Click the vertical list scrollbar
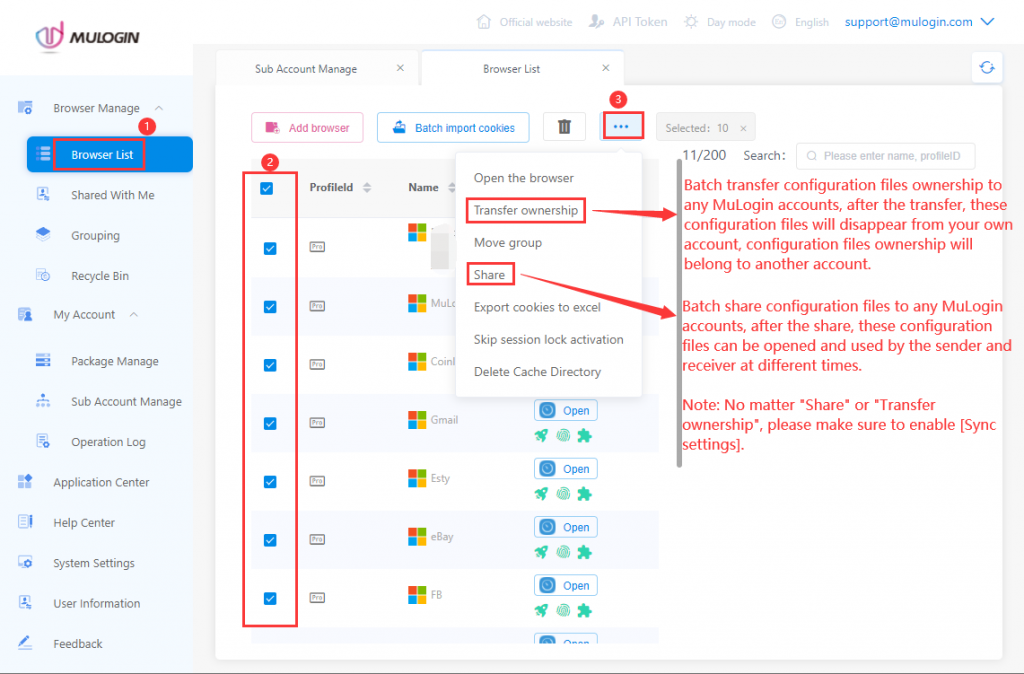 point(679,312)
